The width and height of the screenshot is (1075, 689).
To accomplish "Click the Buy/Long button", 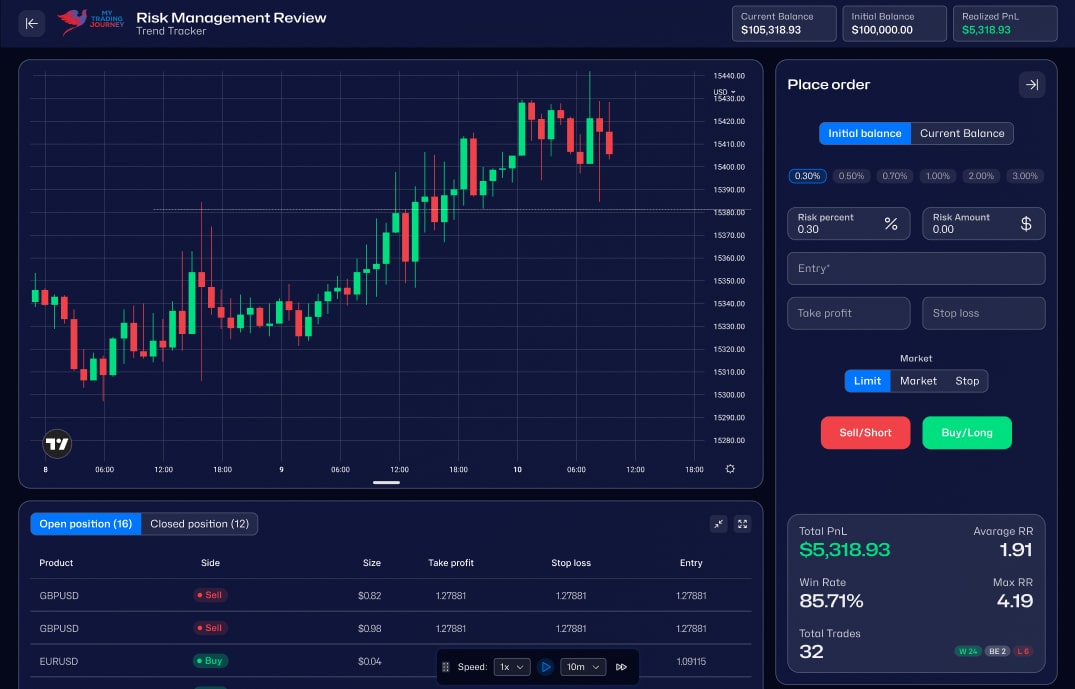I will click(x=966, y=433).
